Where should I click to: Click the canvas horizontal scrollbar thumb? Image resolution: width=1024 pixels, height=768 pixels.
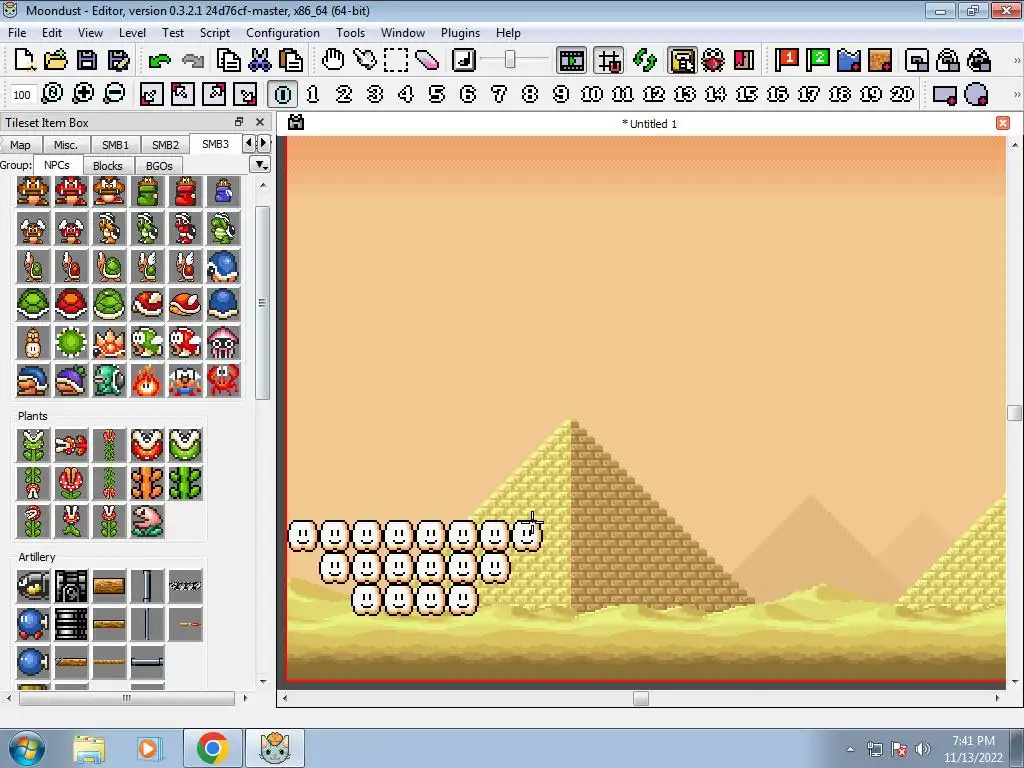[641, 698]
